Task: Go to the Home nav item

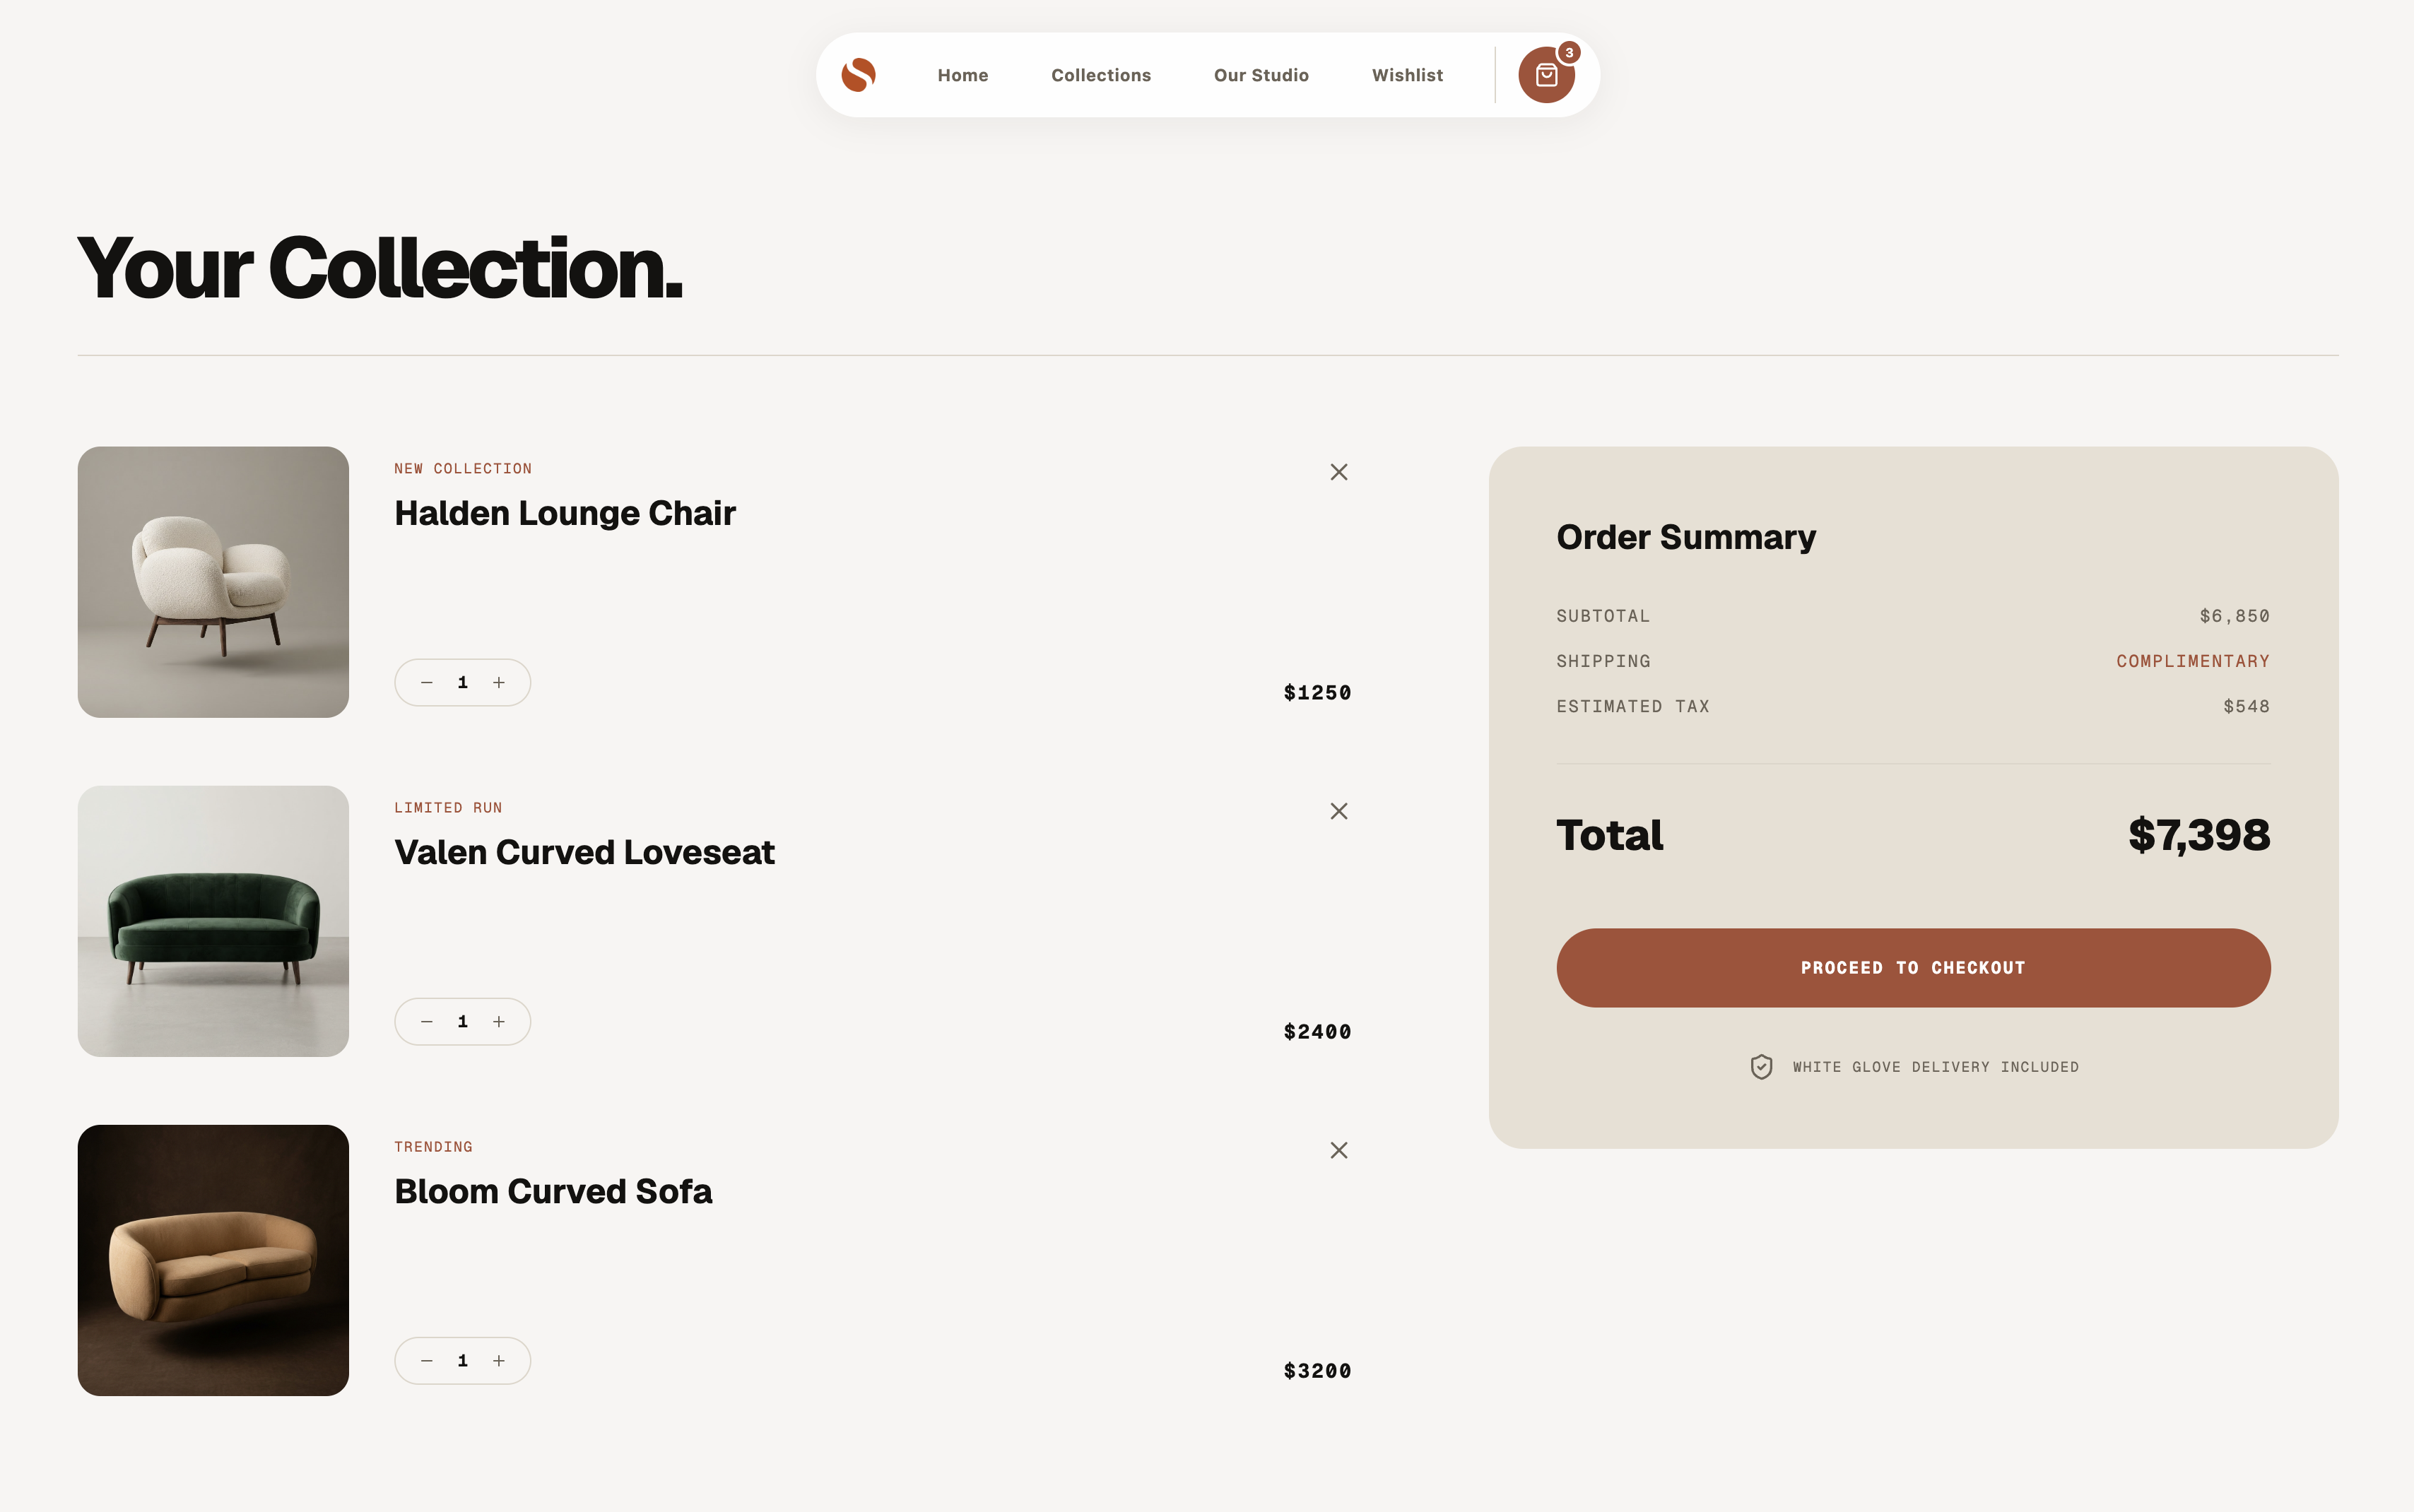Action: [x=962, y=75]
